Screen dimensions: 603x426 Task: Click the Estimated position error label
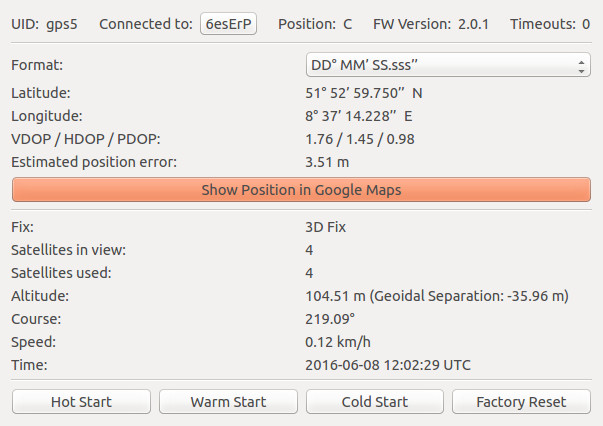(94, 162)
